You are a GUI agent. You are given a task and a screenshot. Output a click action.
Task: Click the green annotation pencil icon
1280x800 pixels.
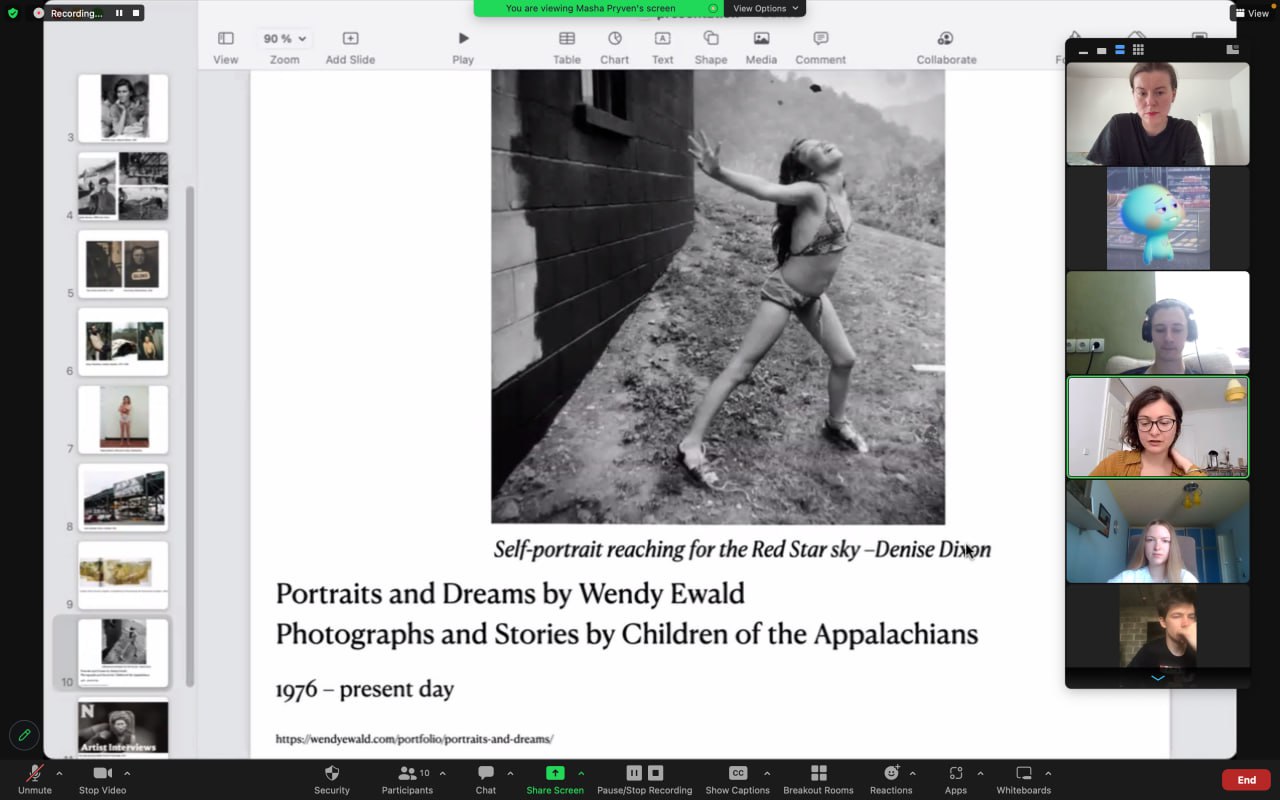pos(24,735)
